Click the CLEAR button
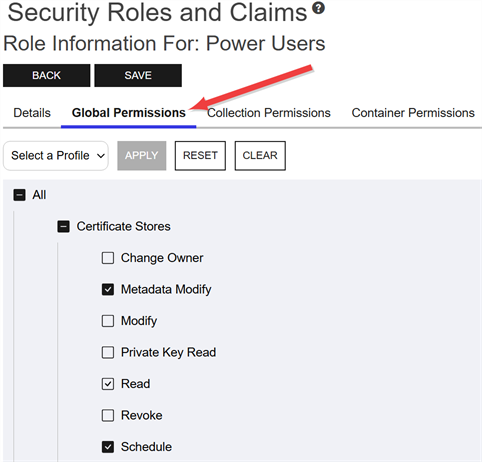482x462 pixels. point(260,156)
